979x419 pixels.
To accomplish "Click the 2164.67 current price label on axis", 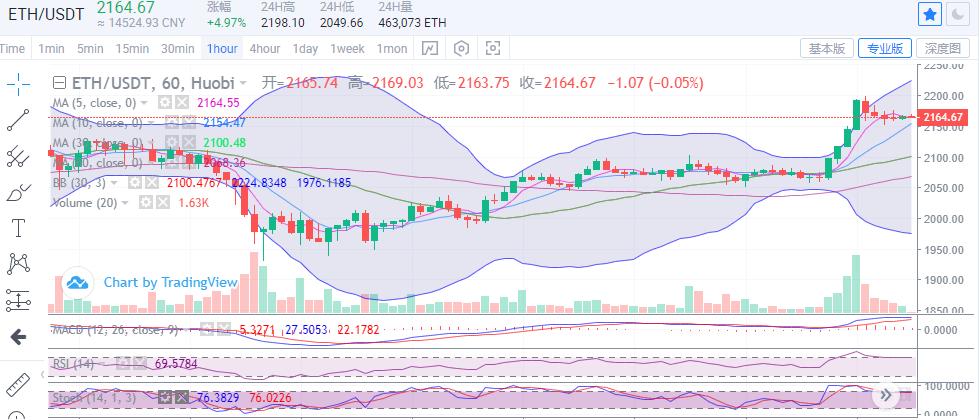I will click(x=942, y=117).
